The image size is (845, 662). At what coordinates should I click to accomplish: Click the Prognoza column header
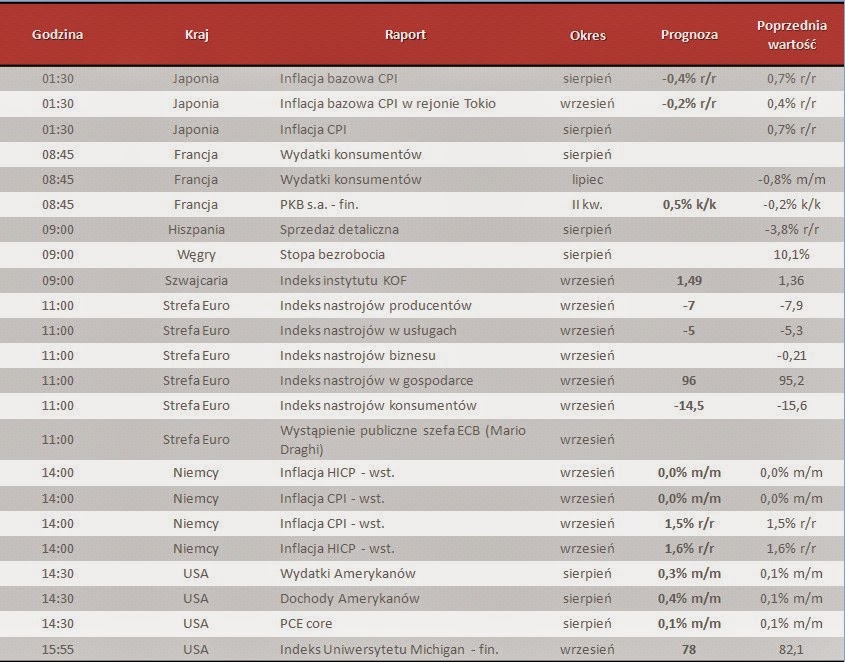point(689,35)
